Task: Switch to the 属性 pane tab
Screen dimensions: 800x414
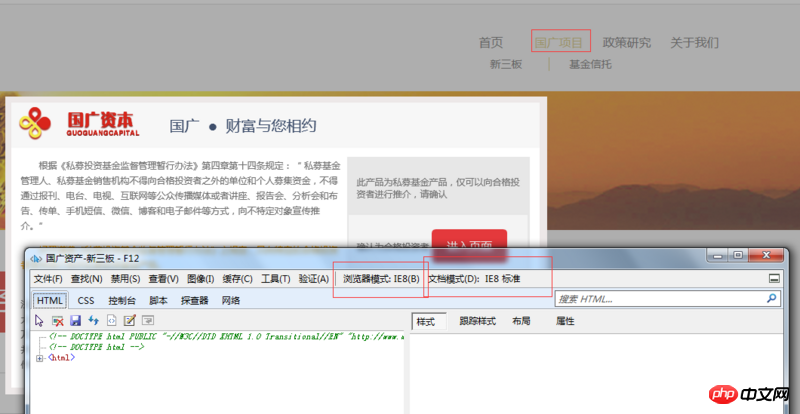Action: pyautogui.click(x=565, y=321)
